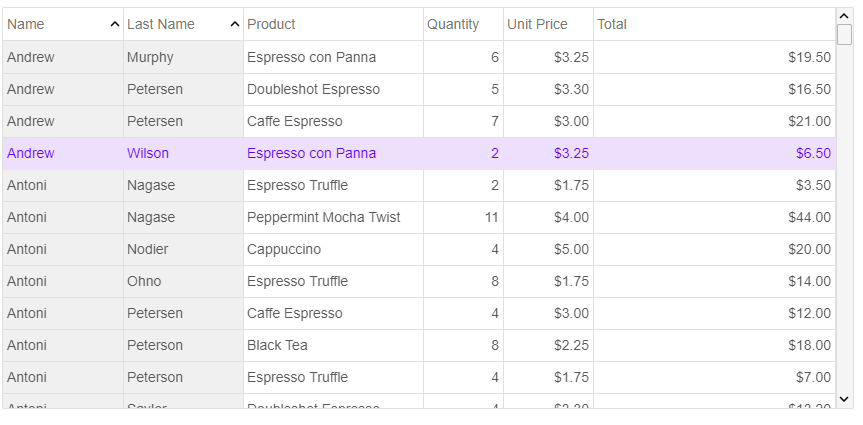
Task: Click the Total column header
Action: [714, 24]
